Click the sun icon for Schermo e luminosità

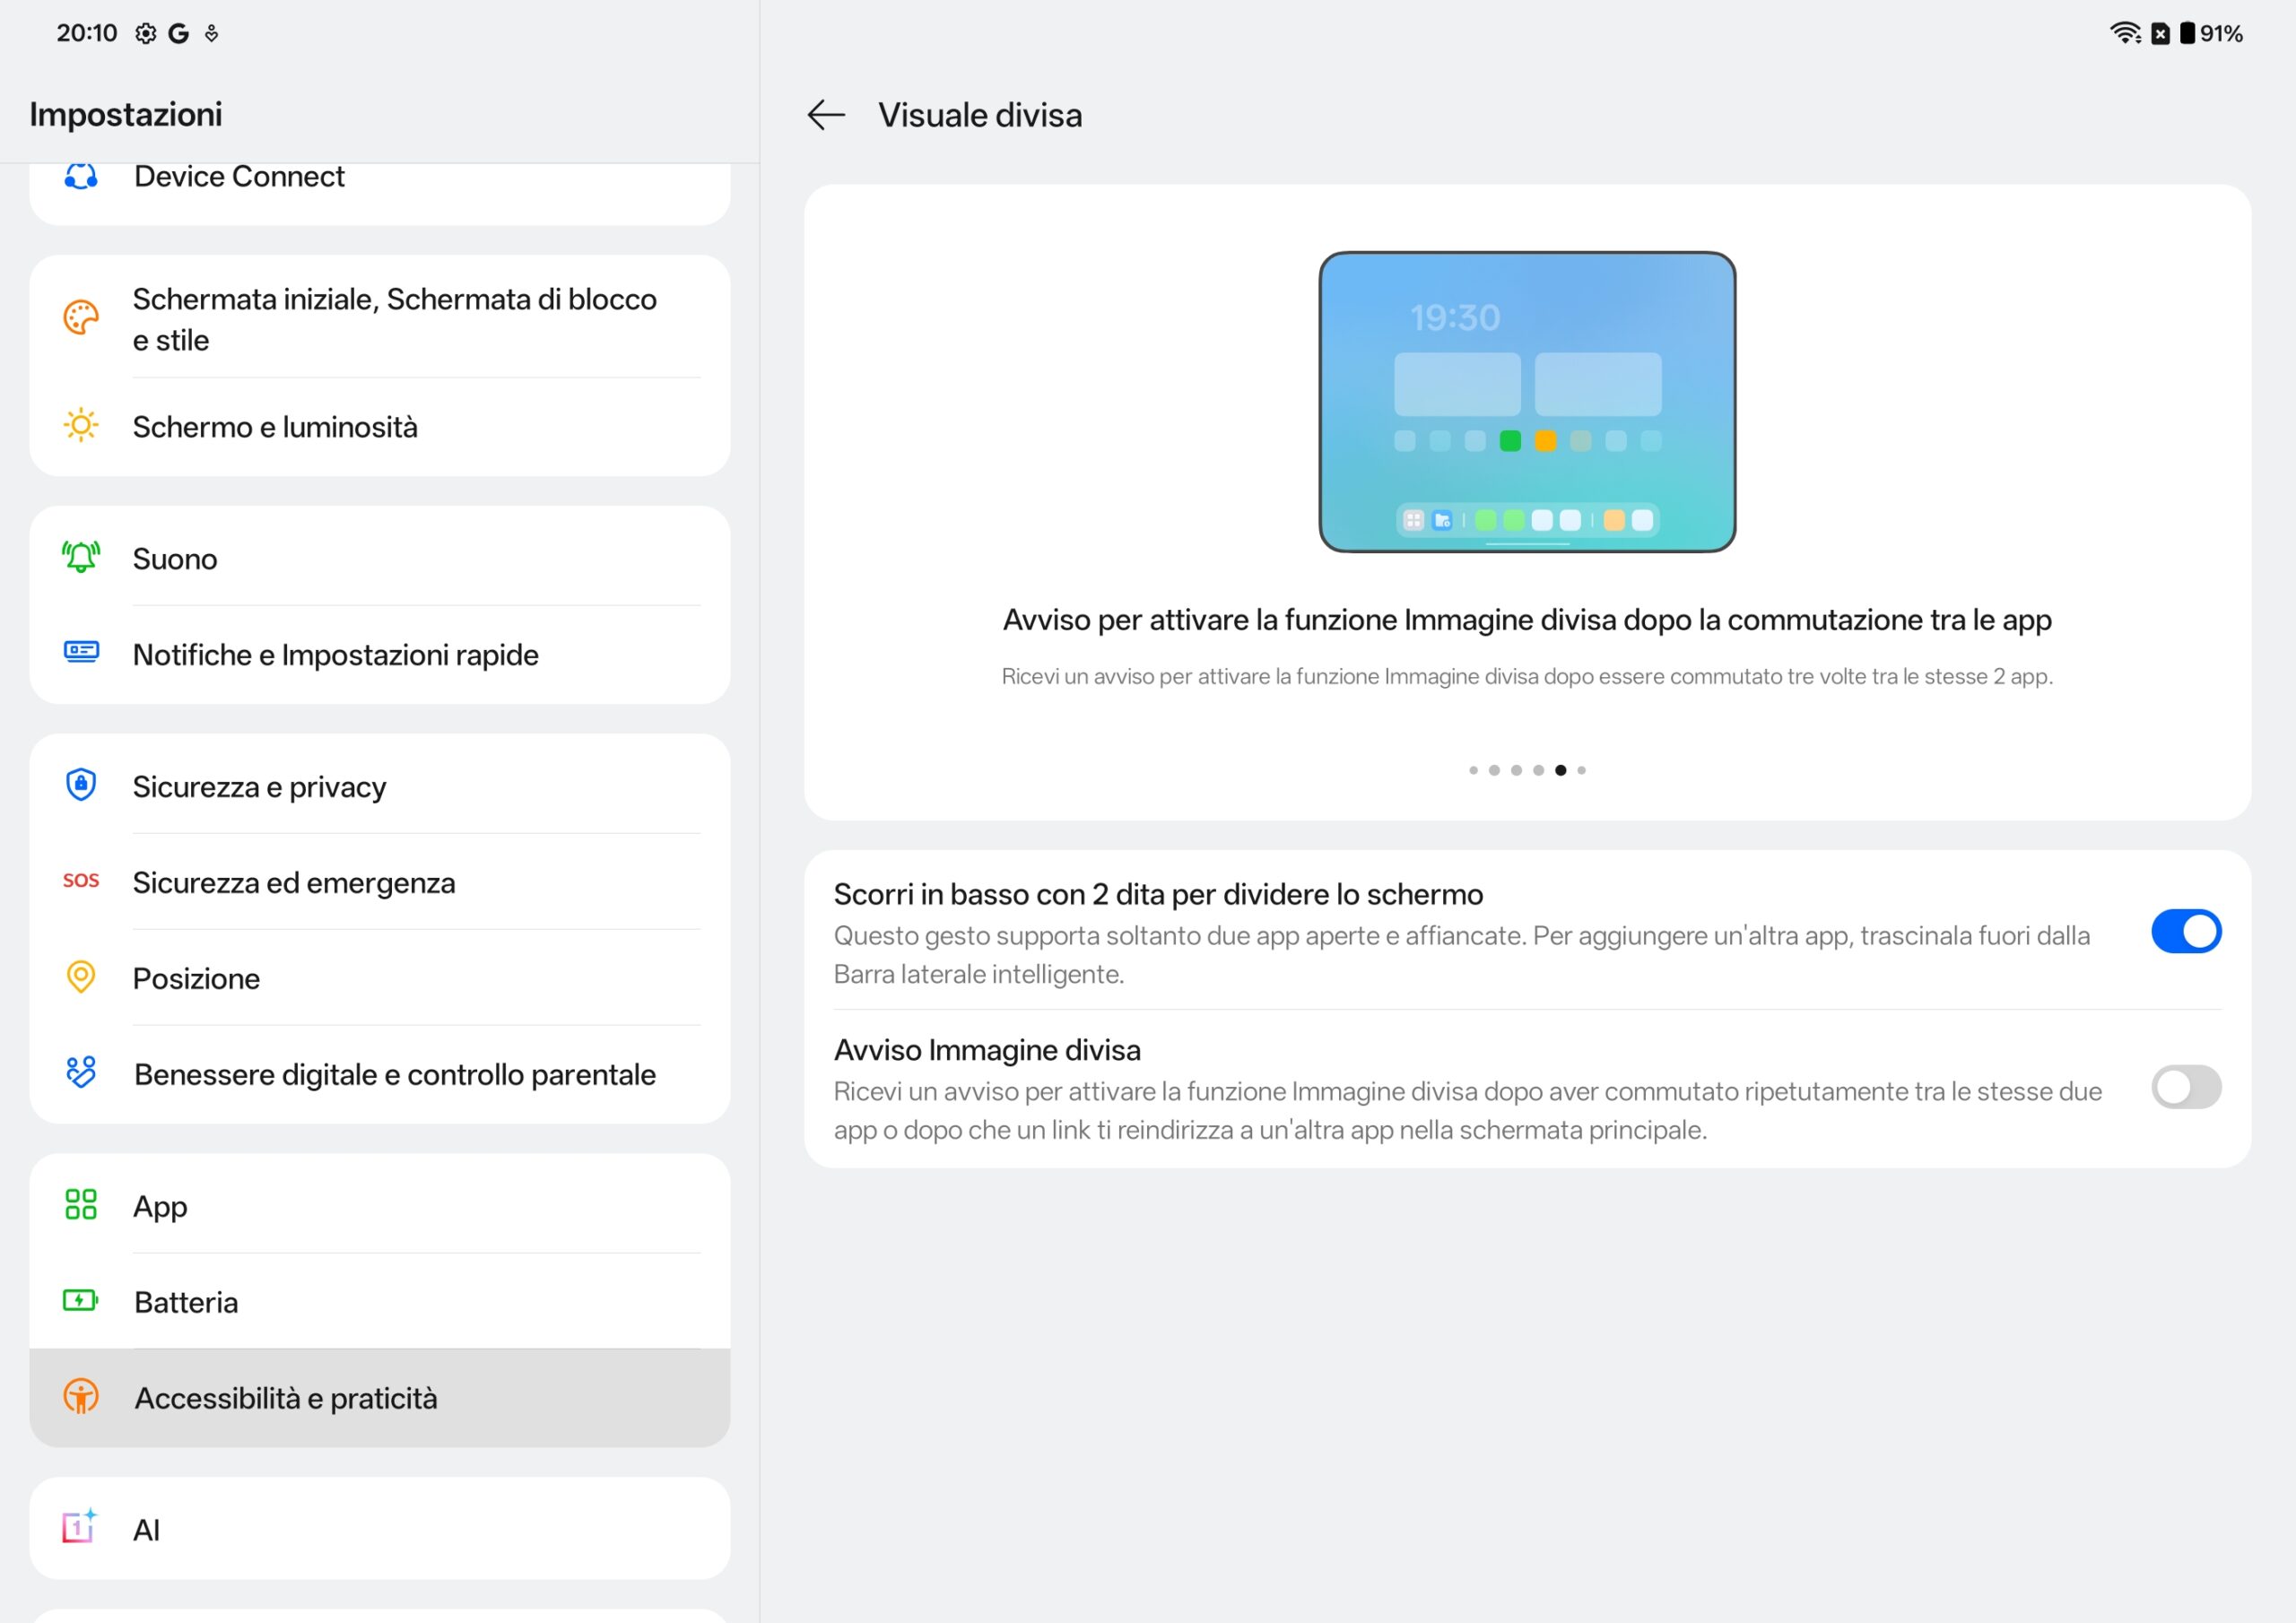tap(81, 426)
